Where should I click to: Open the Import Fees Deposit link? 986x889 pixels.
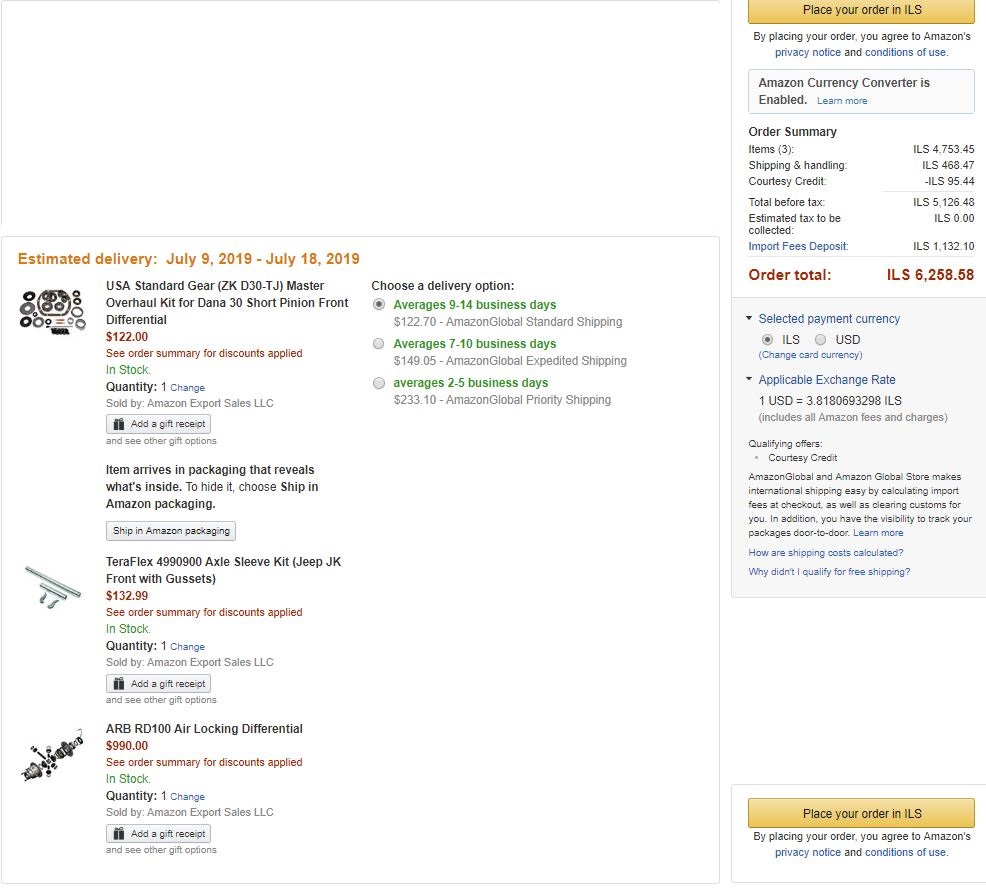click(x=798, y=246)
